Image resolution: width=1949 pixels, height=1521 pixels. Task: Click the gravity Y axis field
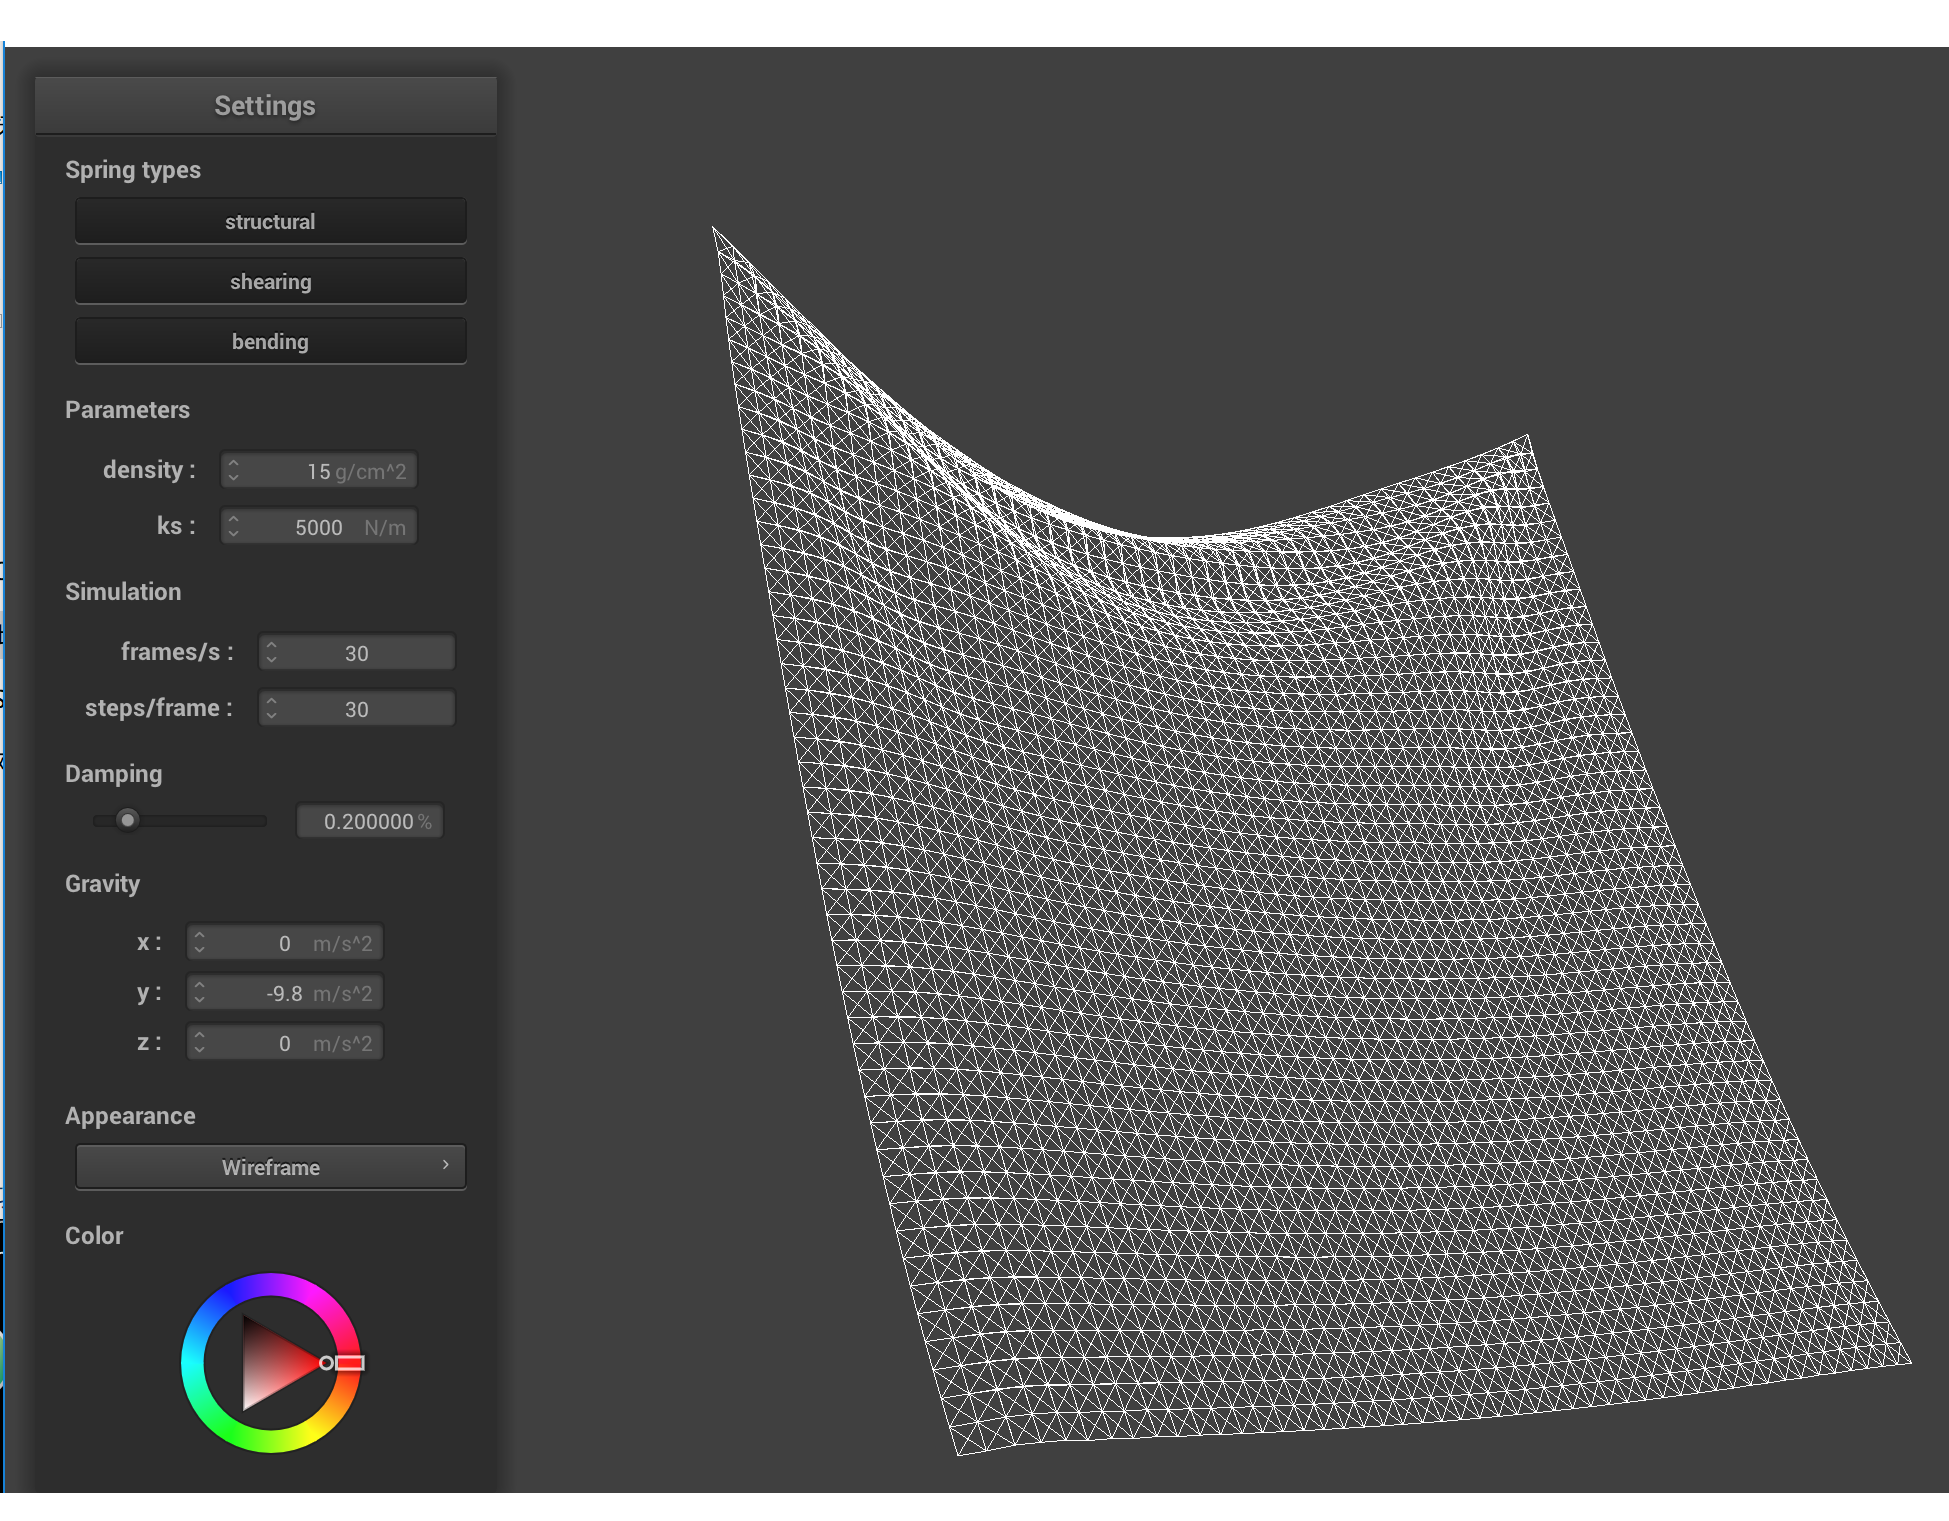click(304, 994)
